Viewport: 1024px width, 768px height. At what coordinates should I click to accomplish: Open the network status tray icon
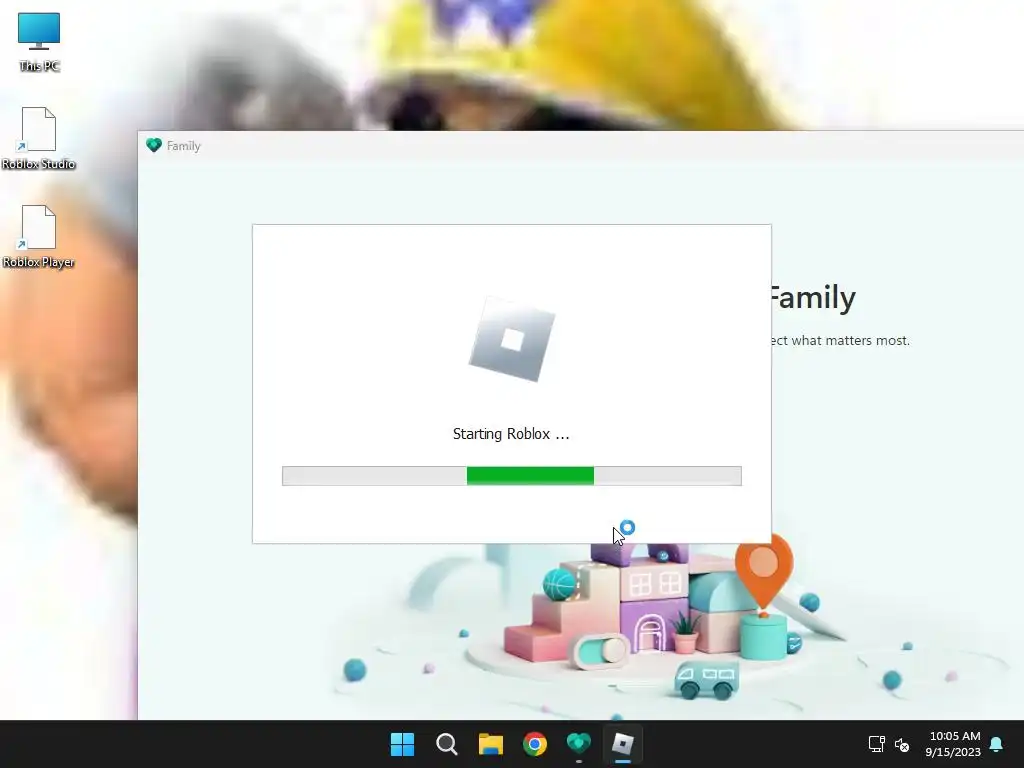coord(876,744)
